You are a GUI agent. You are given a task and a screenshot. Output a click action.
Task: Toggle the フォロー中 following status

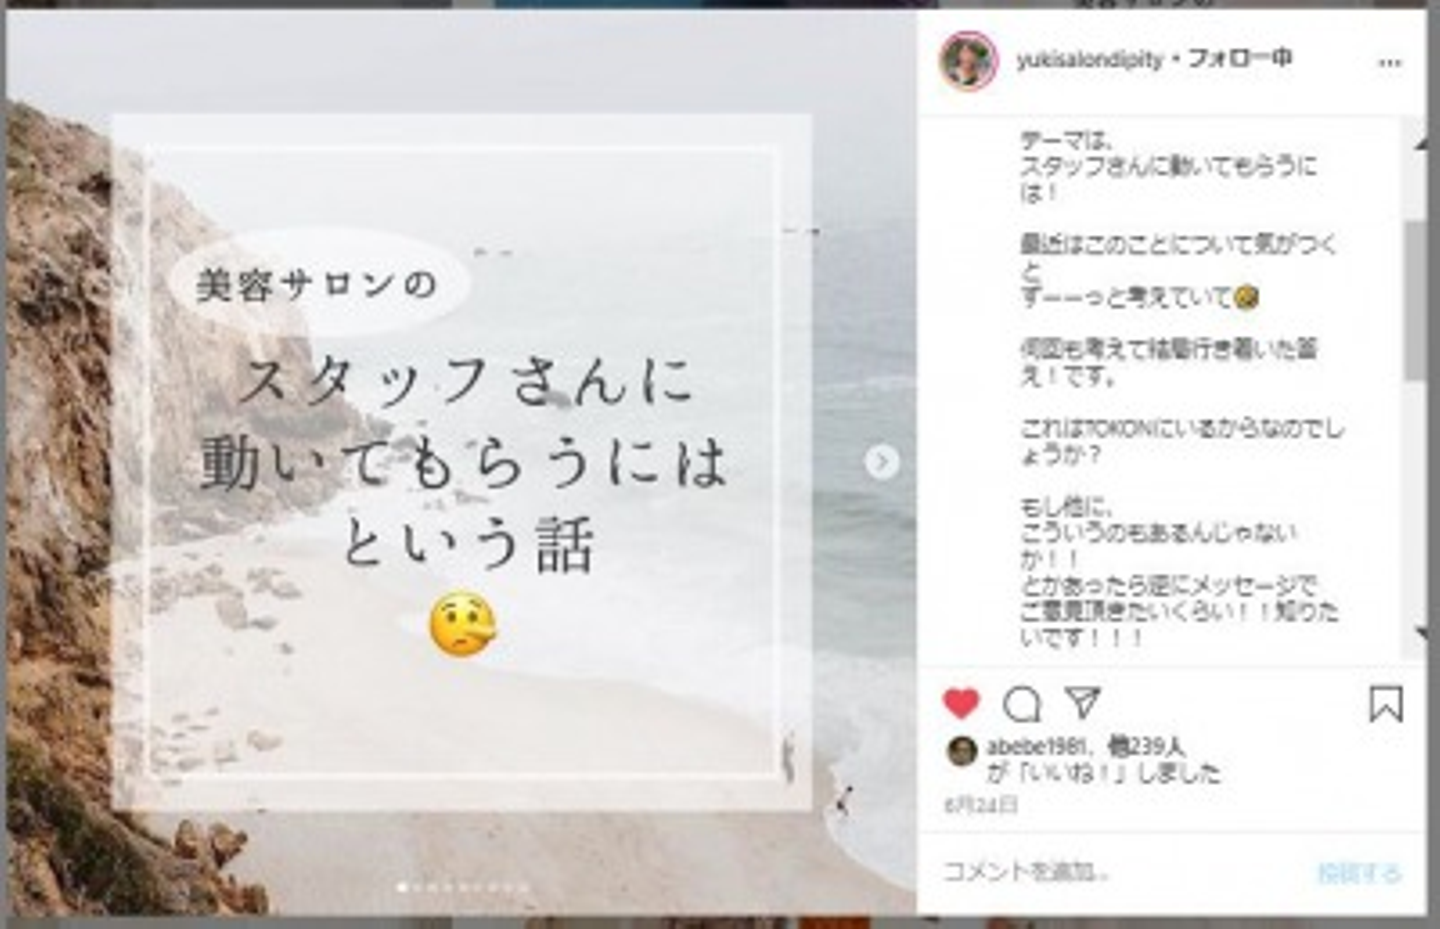point(1239,58)
